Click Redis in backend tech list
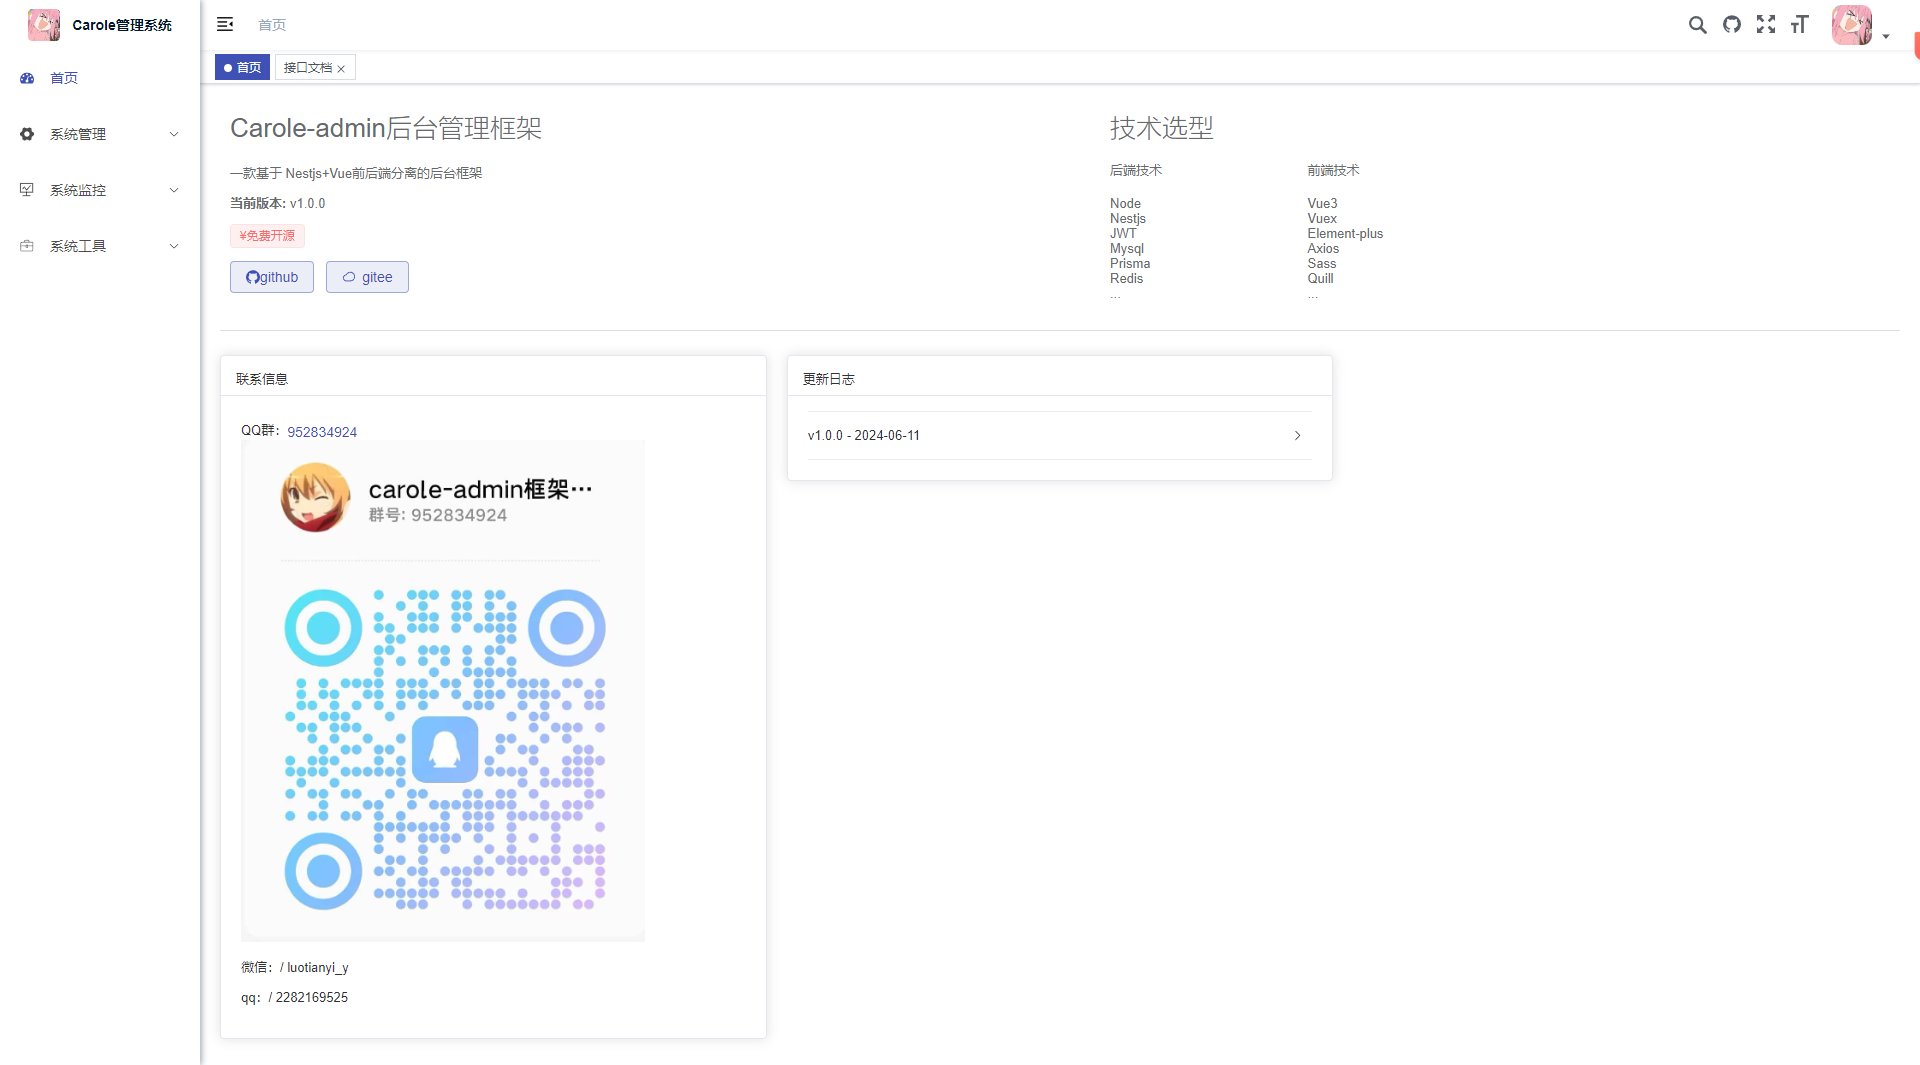The width and height of the screenshot is (1920, 1065). (1126, 278)
